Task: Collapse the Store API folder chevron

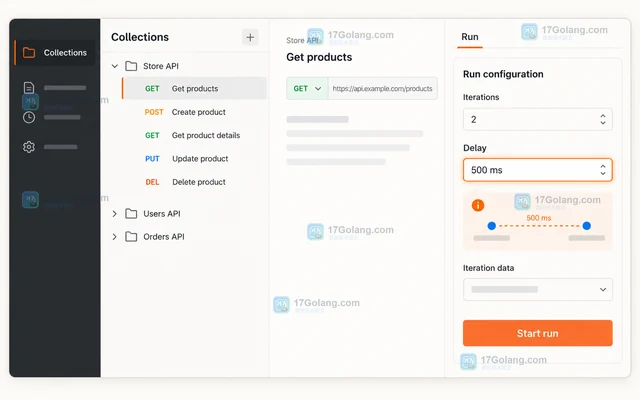Action: (x=115, y=66)
